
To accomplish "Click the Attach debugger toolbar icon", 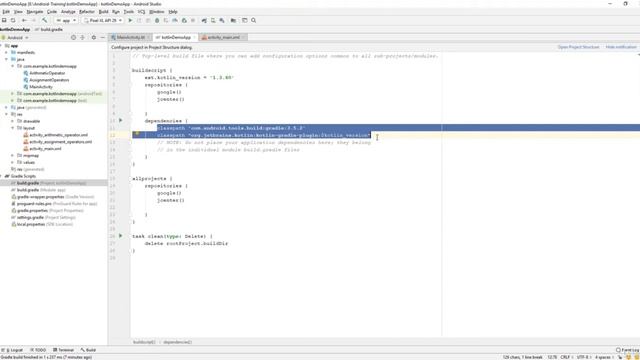I will 184,20.
